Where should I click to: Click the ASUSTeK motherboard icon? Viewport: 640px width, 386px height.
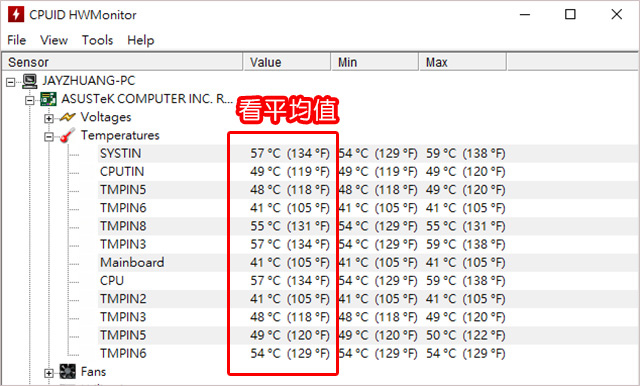click(x=48, y=99)
